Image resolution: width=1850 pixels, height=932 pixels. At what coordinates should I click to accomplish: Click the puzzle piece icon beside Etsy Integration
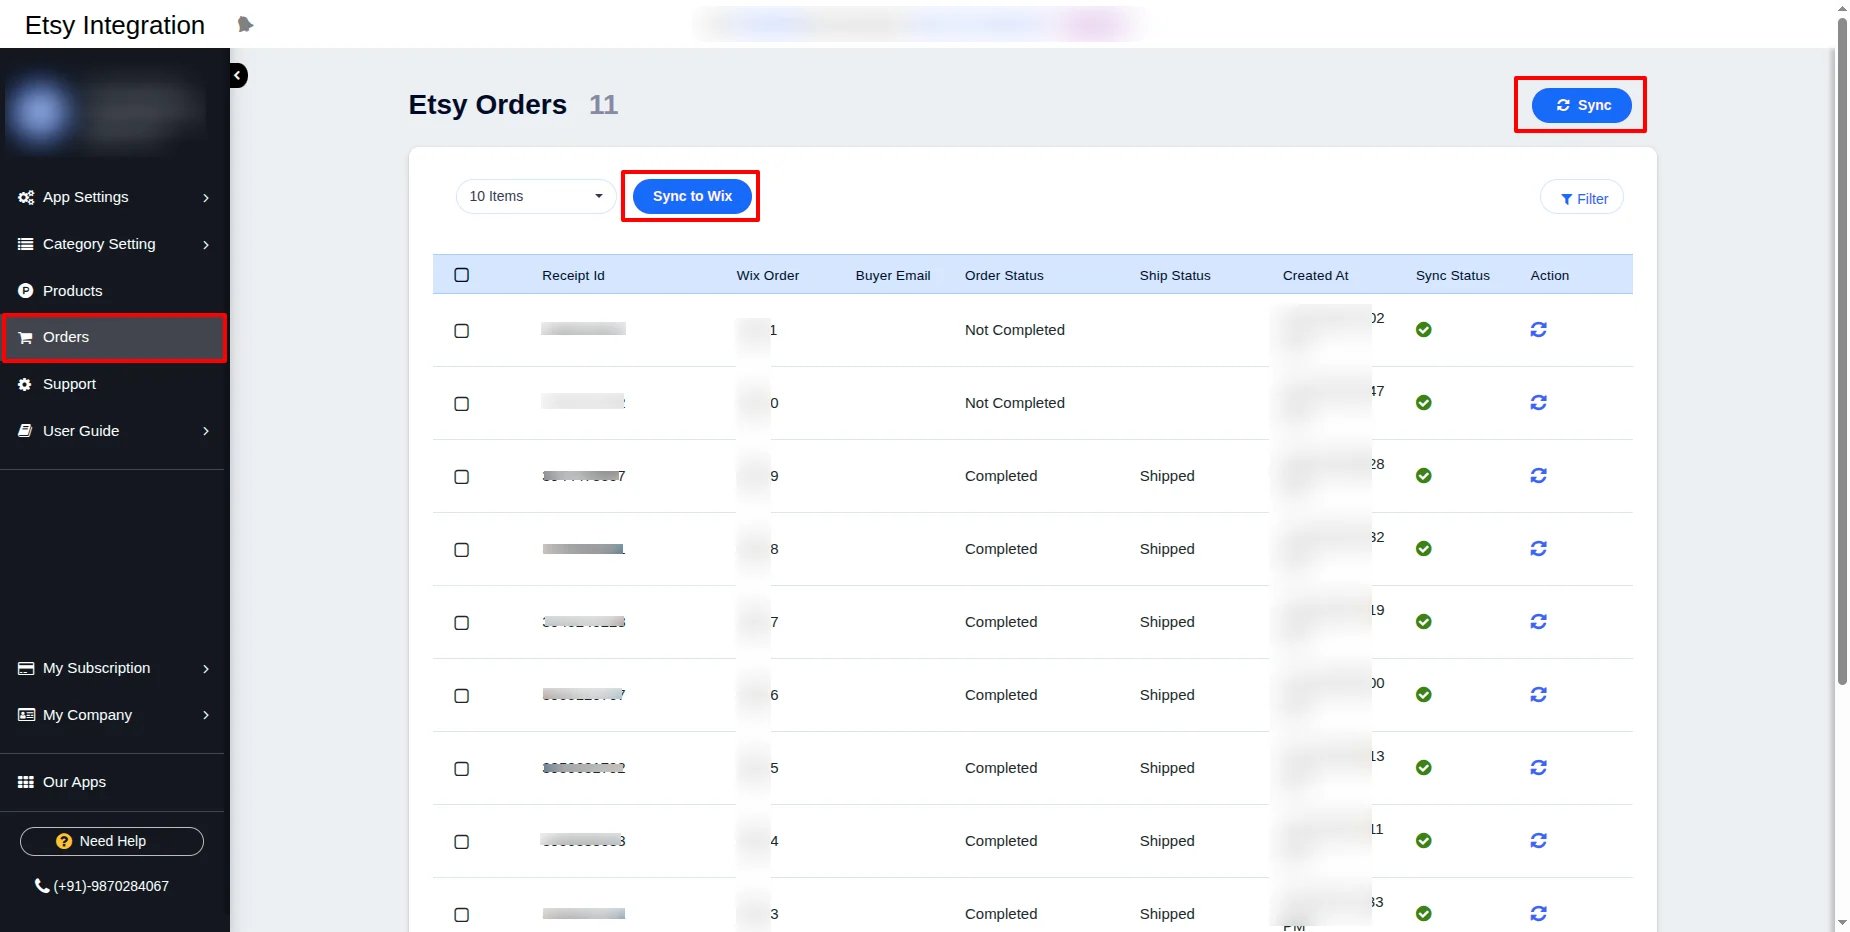245,25
